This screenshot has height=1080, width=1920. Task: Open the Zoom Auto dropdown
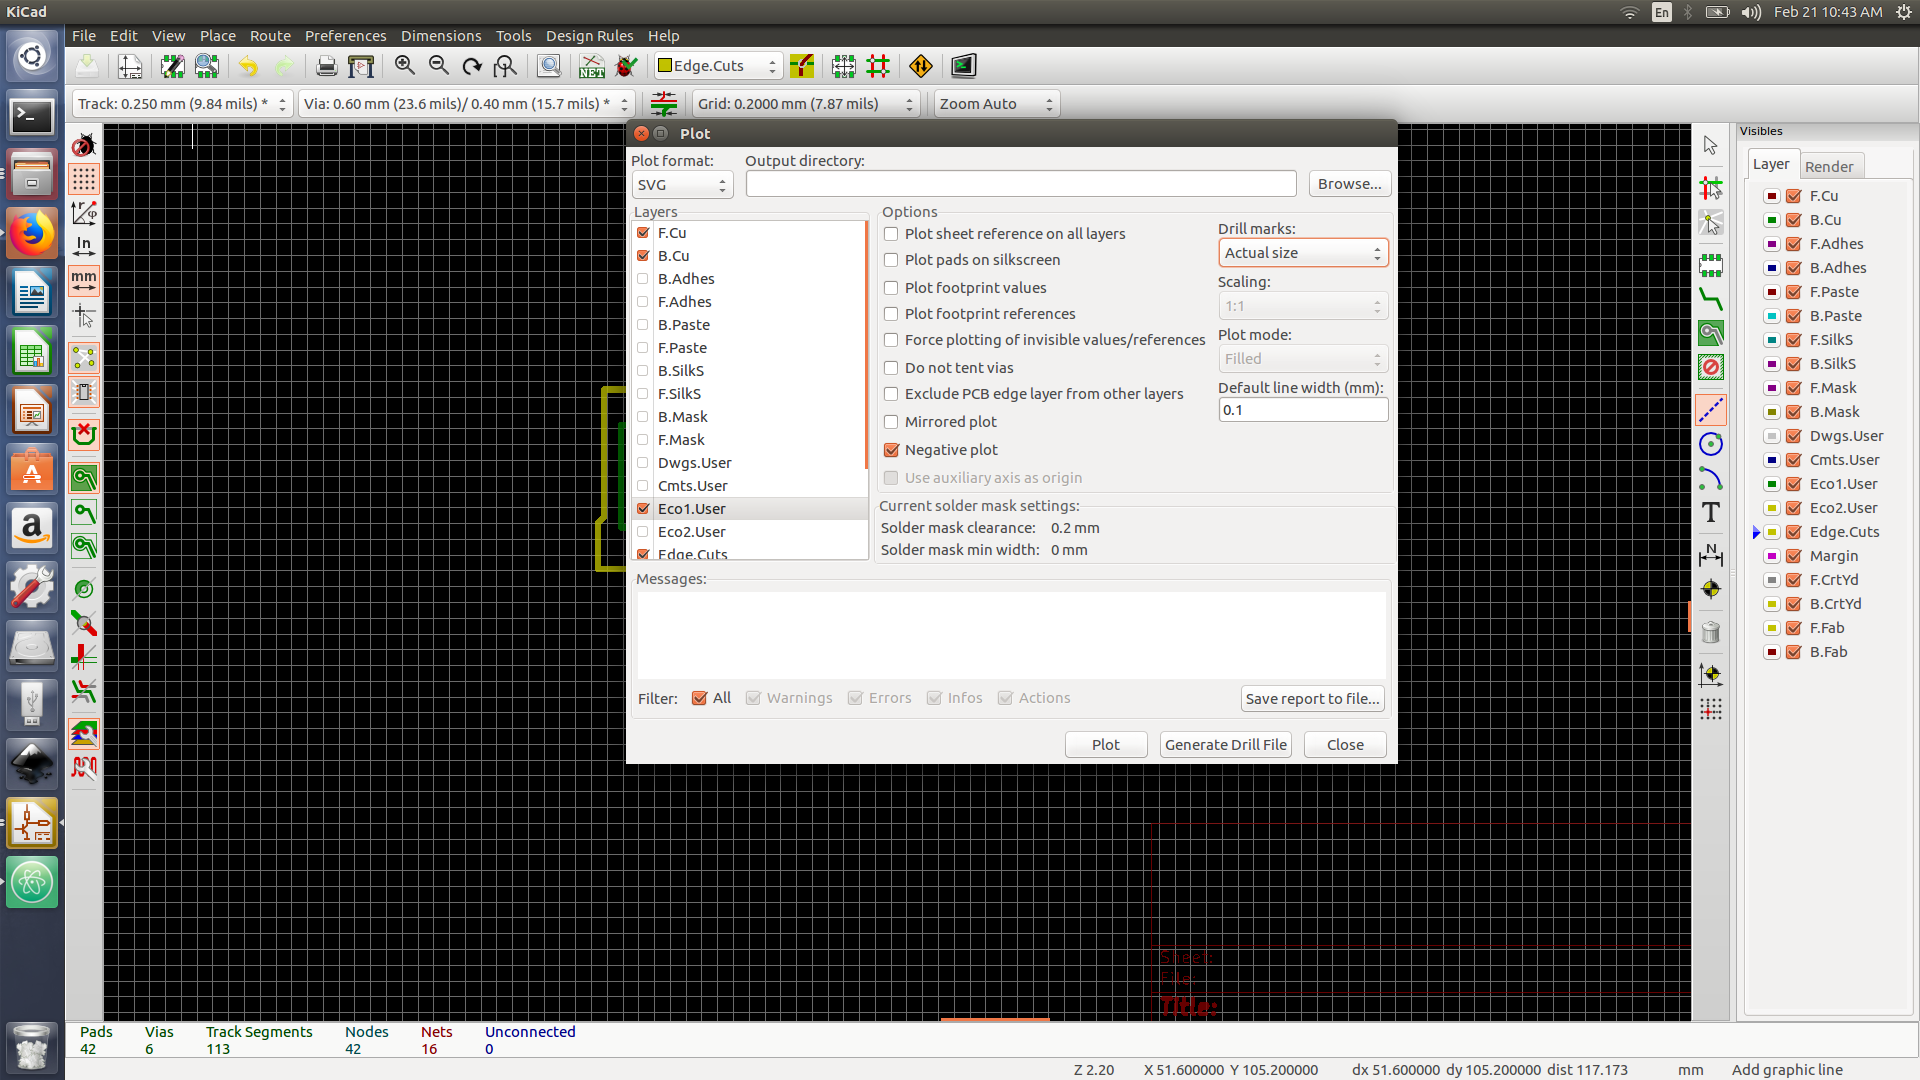coord(996,104)
